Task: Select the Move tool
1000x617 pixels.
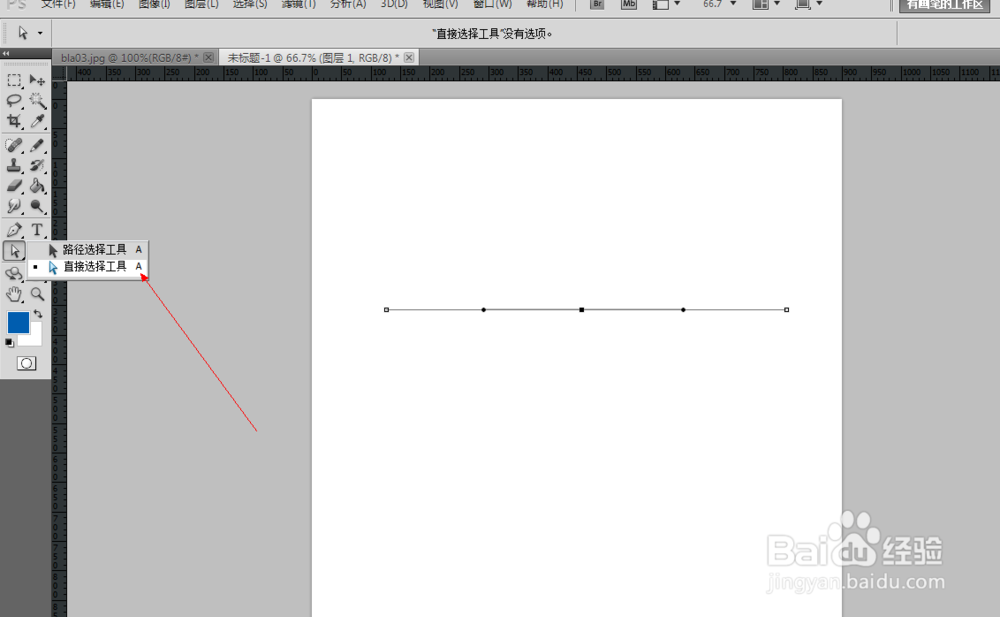Action: (37, 80)
